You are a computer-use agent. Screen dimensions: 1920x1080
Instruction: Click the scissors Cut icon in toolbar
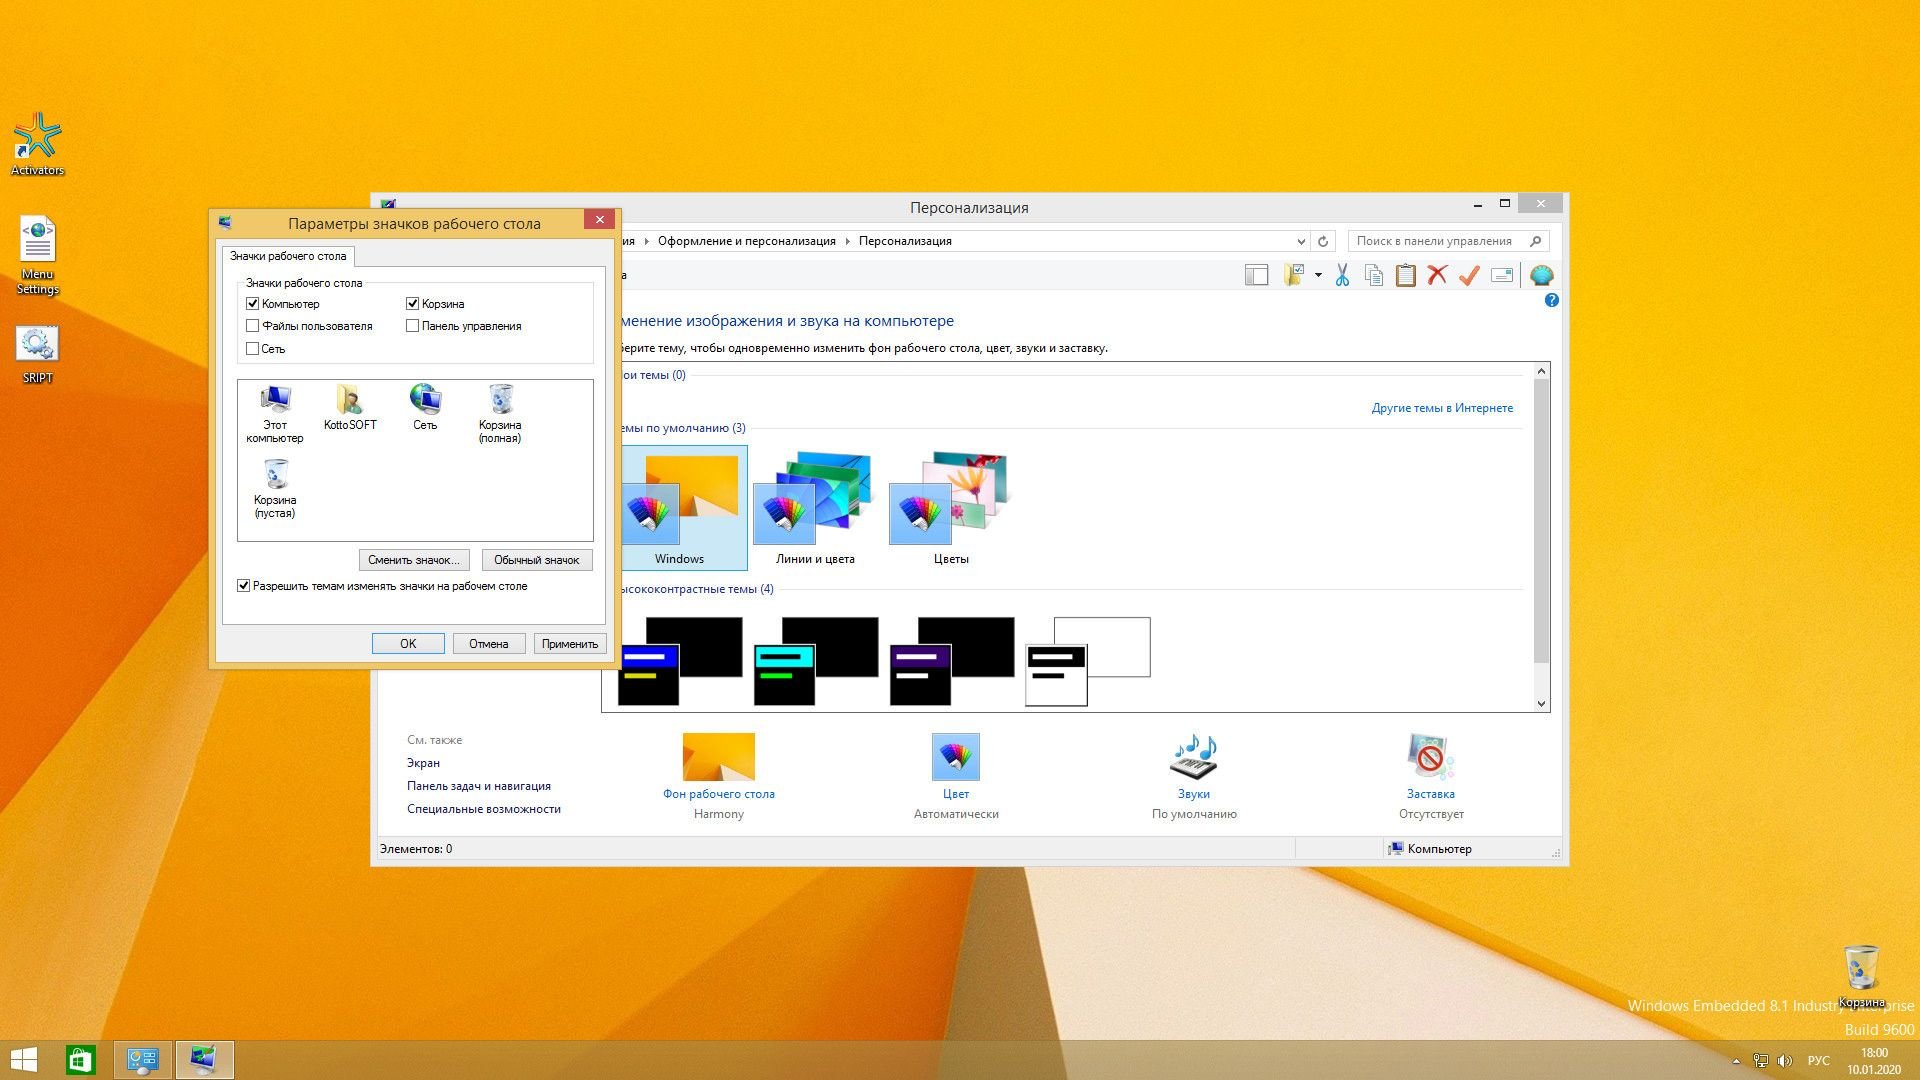pos(1342,275)
